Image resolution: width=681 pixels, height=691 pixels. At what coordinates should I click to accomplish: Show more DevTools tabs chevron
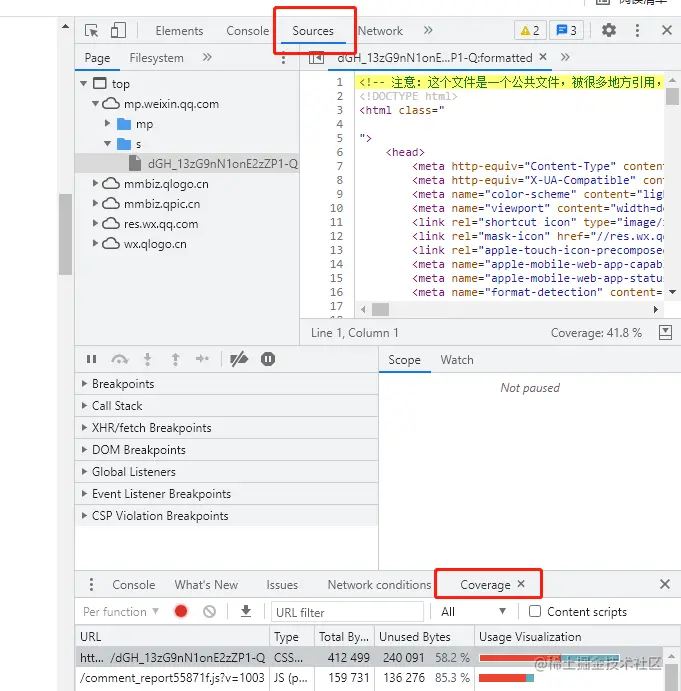[428, 30]
